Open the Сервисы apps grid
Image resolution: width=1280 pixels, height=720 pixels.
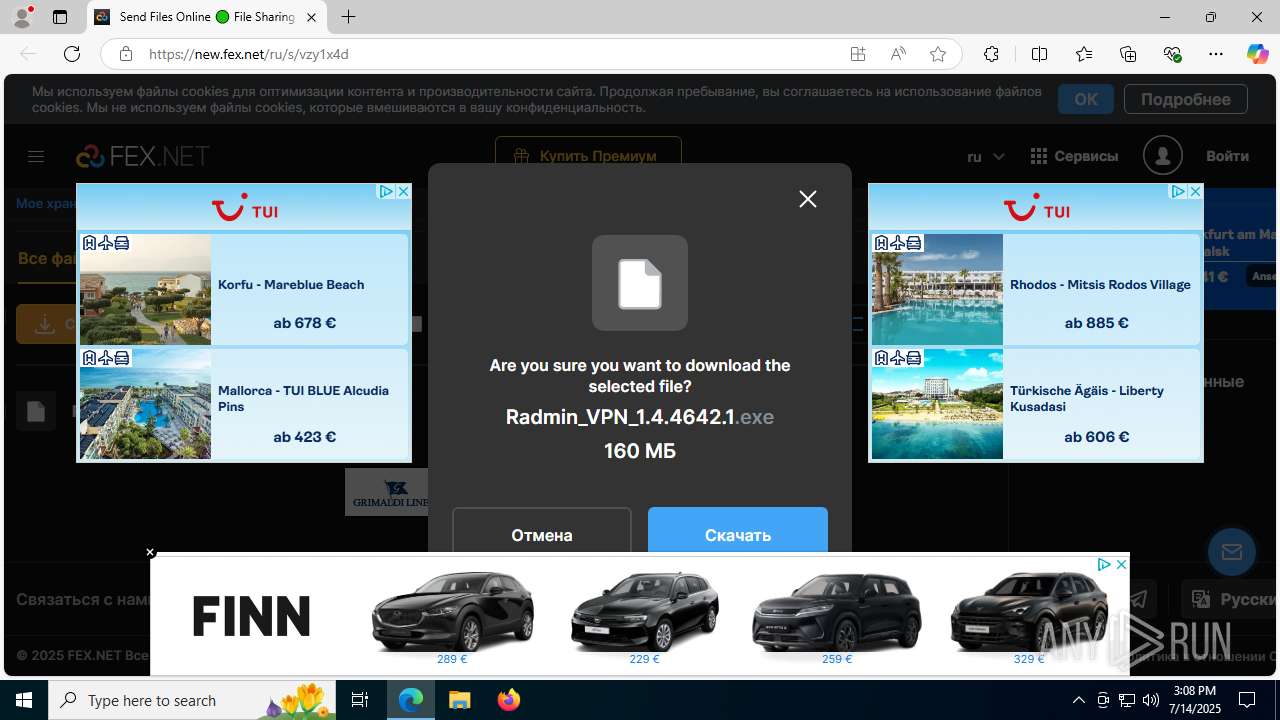pos(1074,156)
